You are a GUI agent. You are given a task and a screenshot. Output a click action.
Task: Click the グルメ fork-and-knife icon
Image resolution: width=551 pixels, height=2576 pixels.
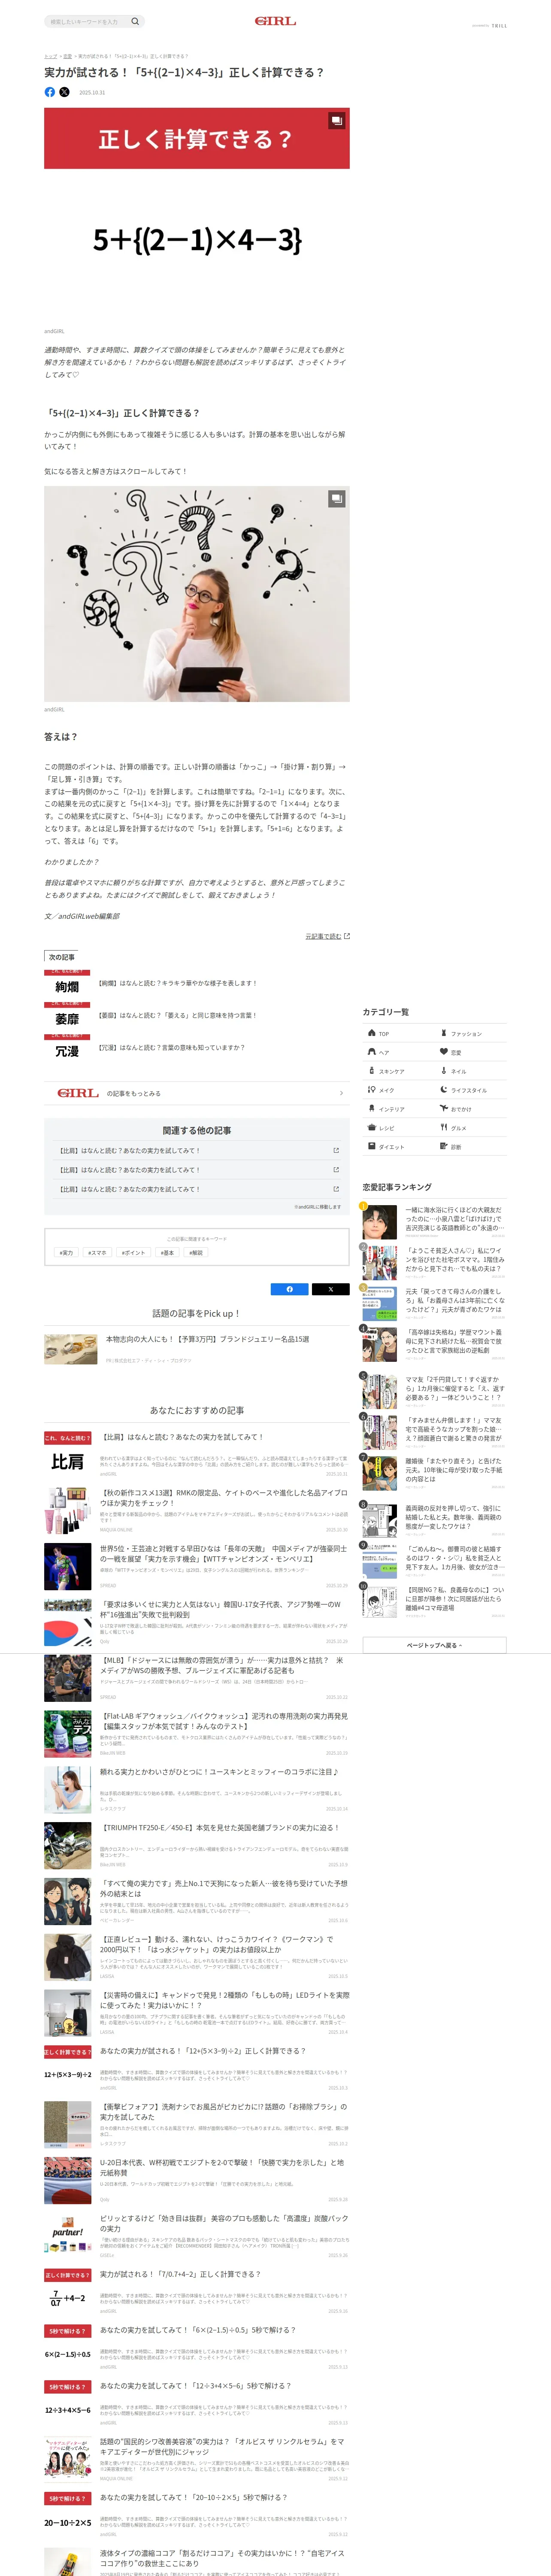(444, 1128)
